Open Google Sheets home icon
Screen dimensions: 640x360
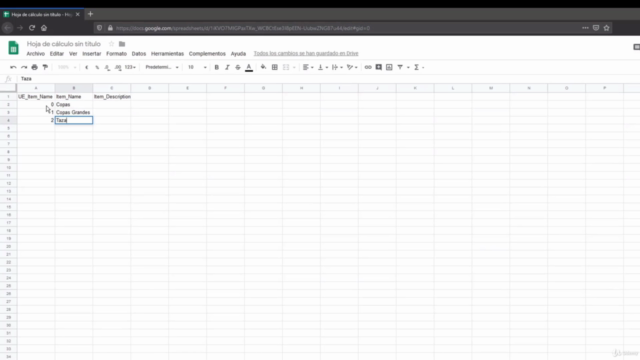[13, 48]
